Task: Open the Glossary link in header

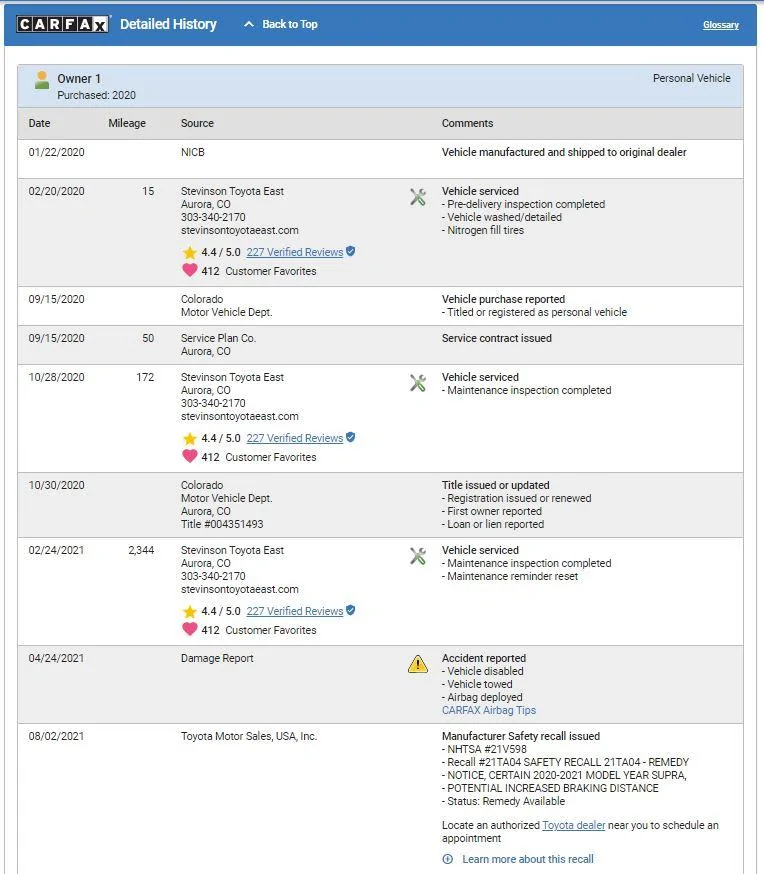Action: 721,25
